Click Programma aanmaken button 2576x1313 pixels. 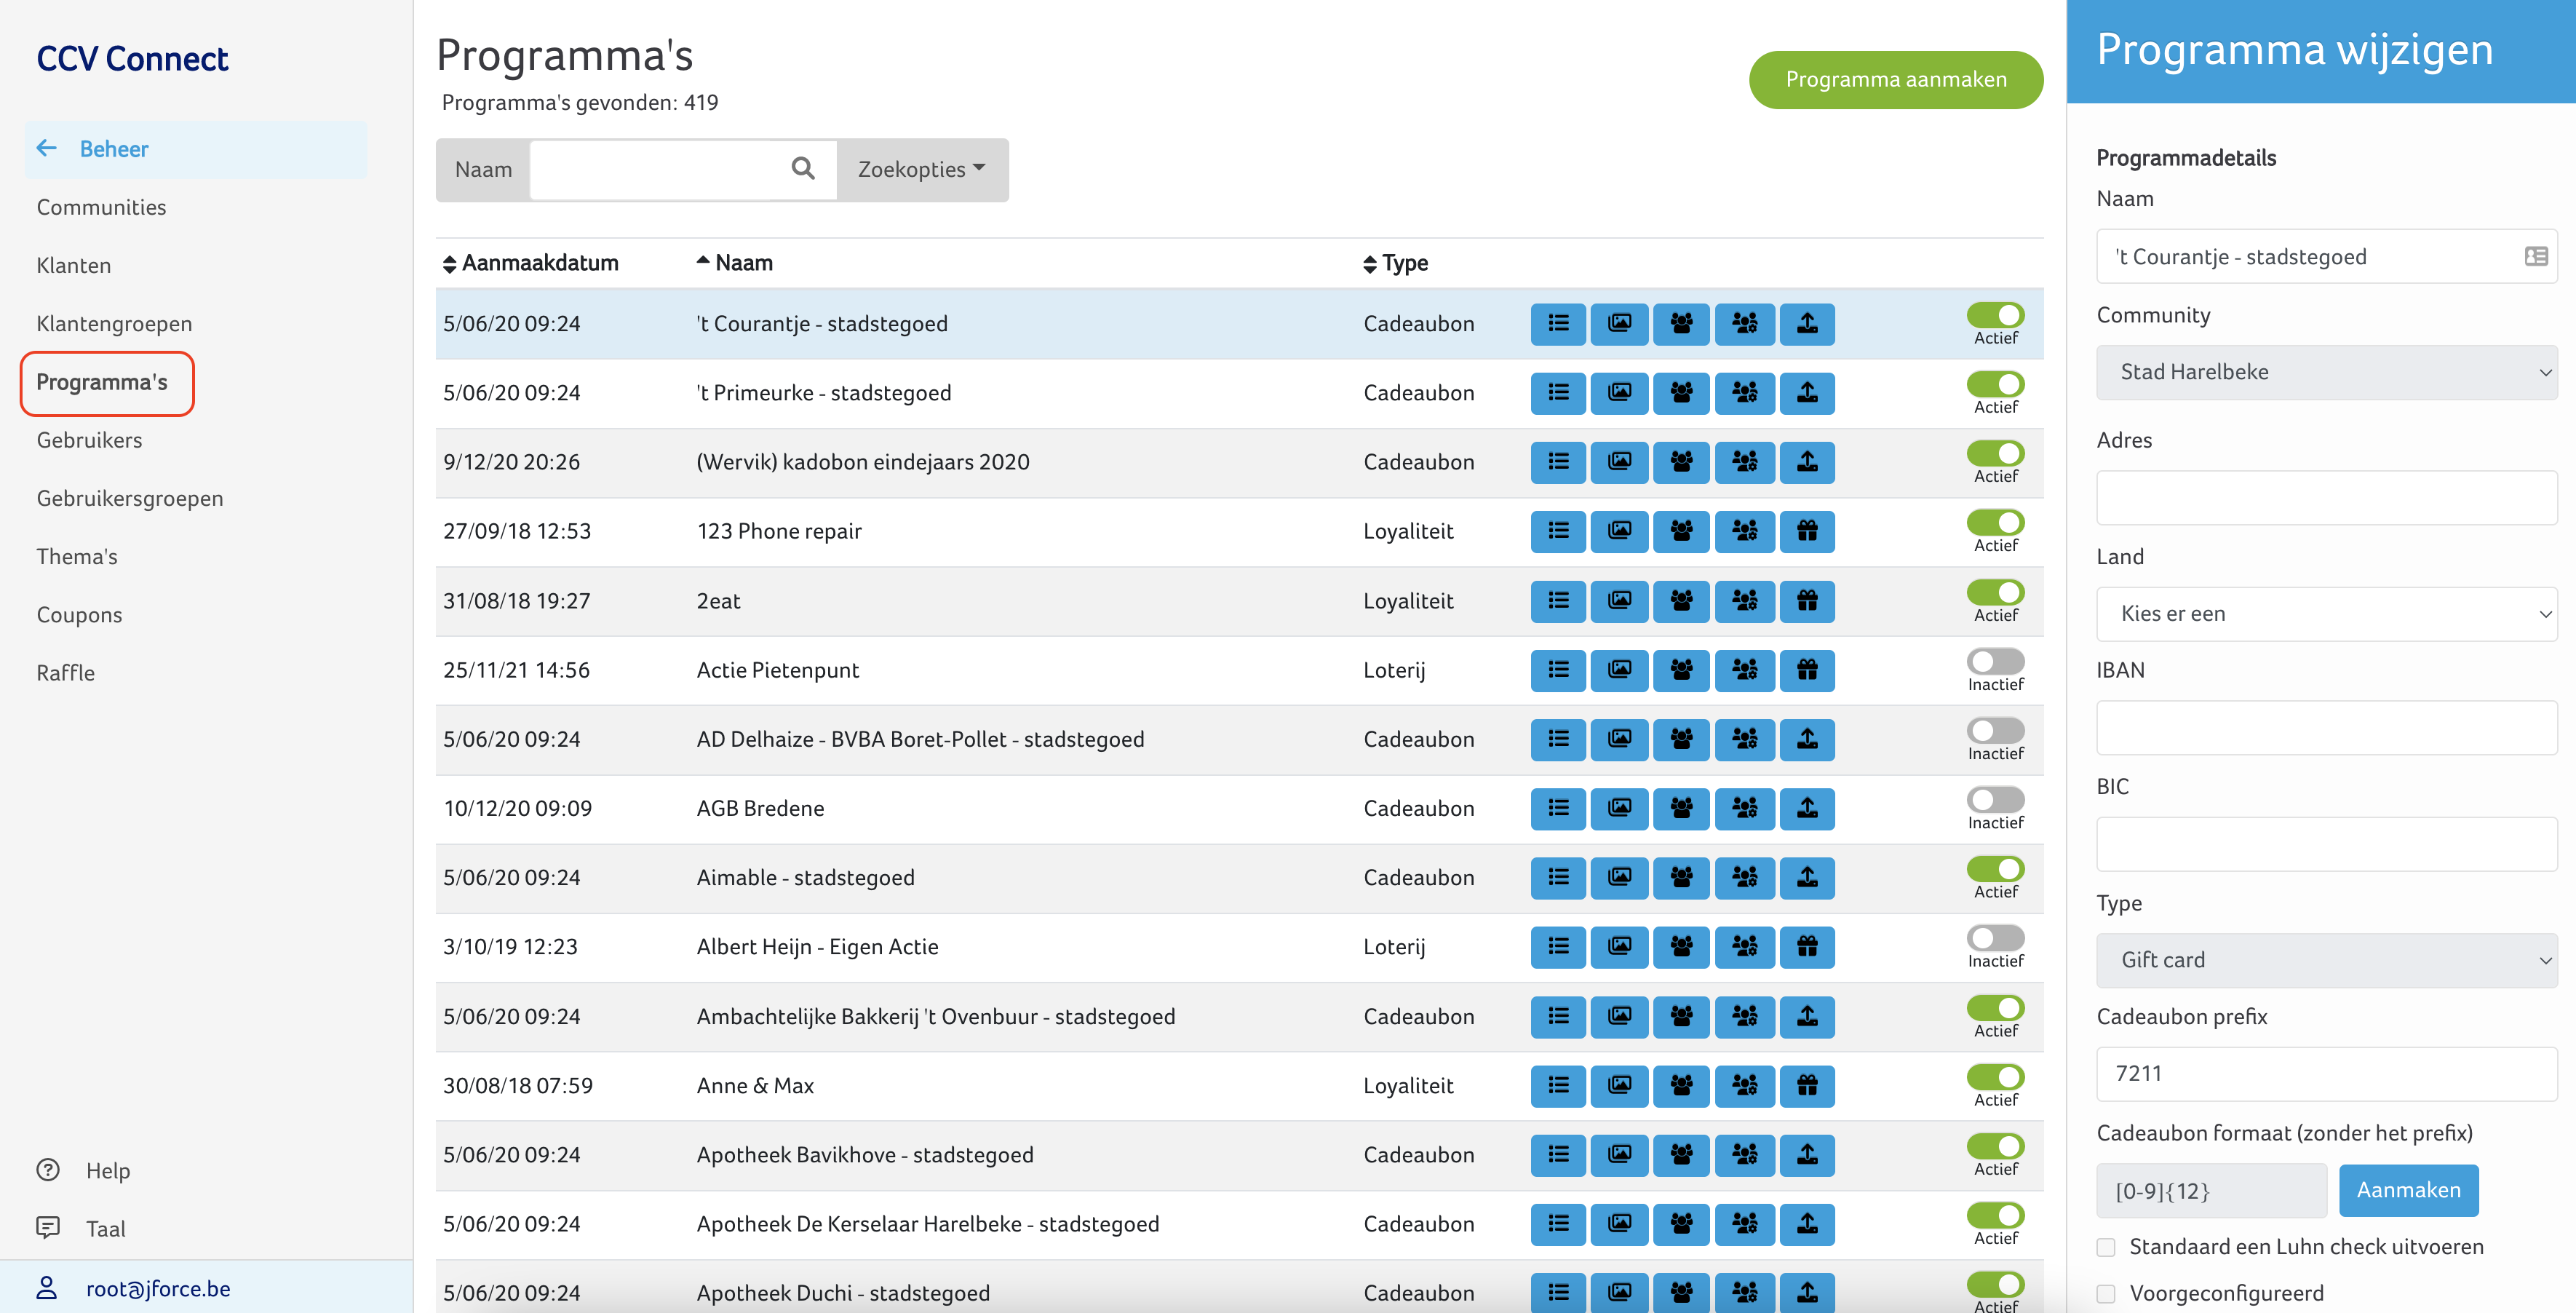[x=1895, y=80]
